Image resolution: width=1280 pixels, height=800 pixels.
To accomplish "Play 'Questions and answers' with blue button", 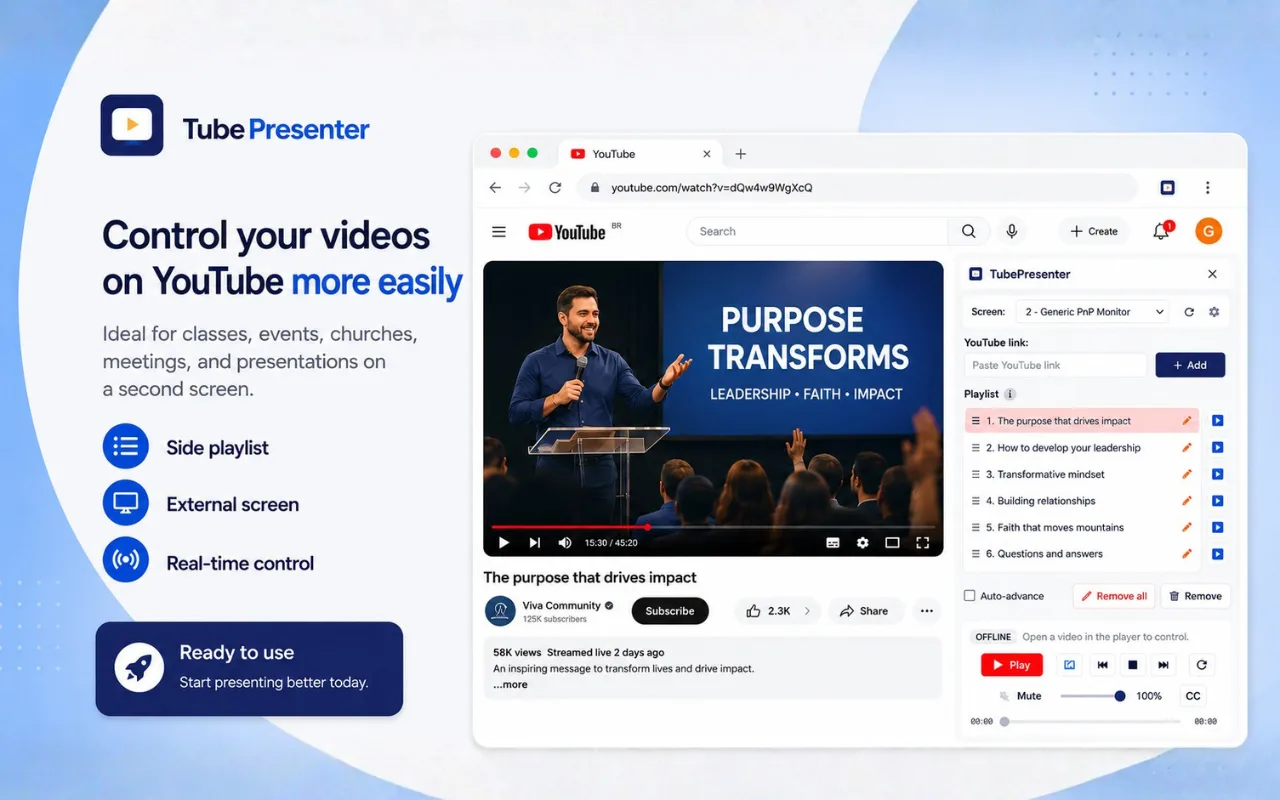I will point(1217,554).
